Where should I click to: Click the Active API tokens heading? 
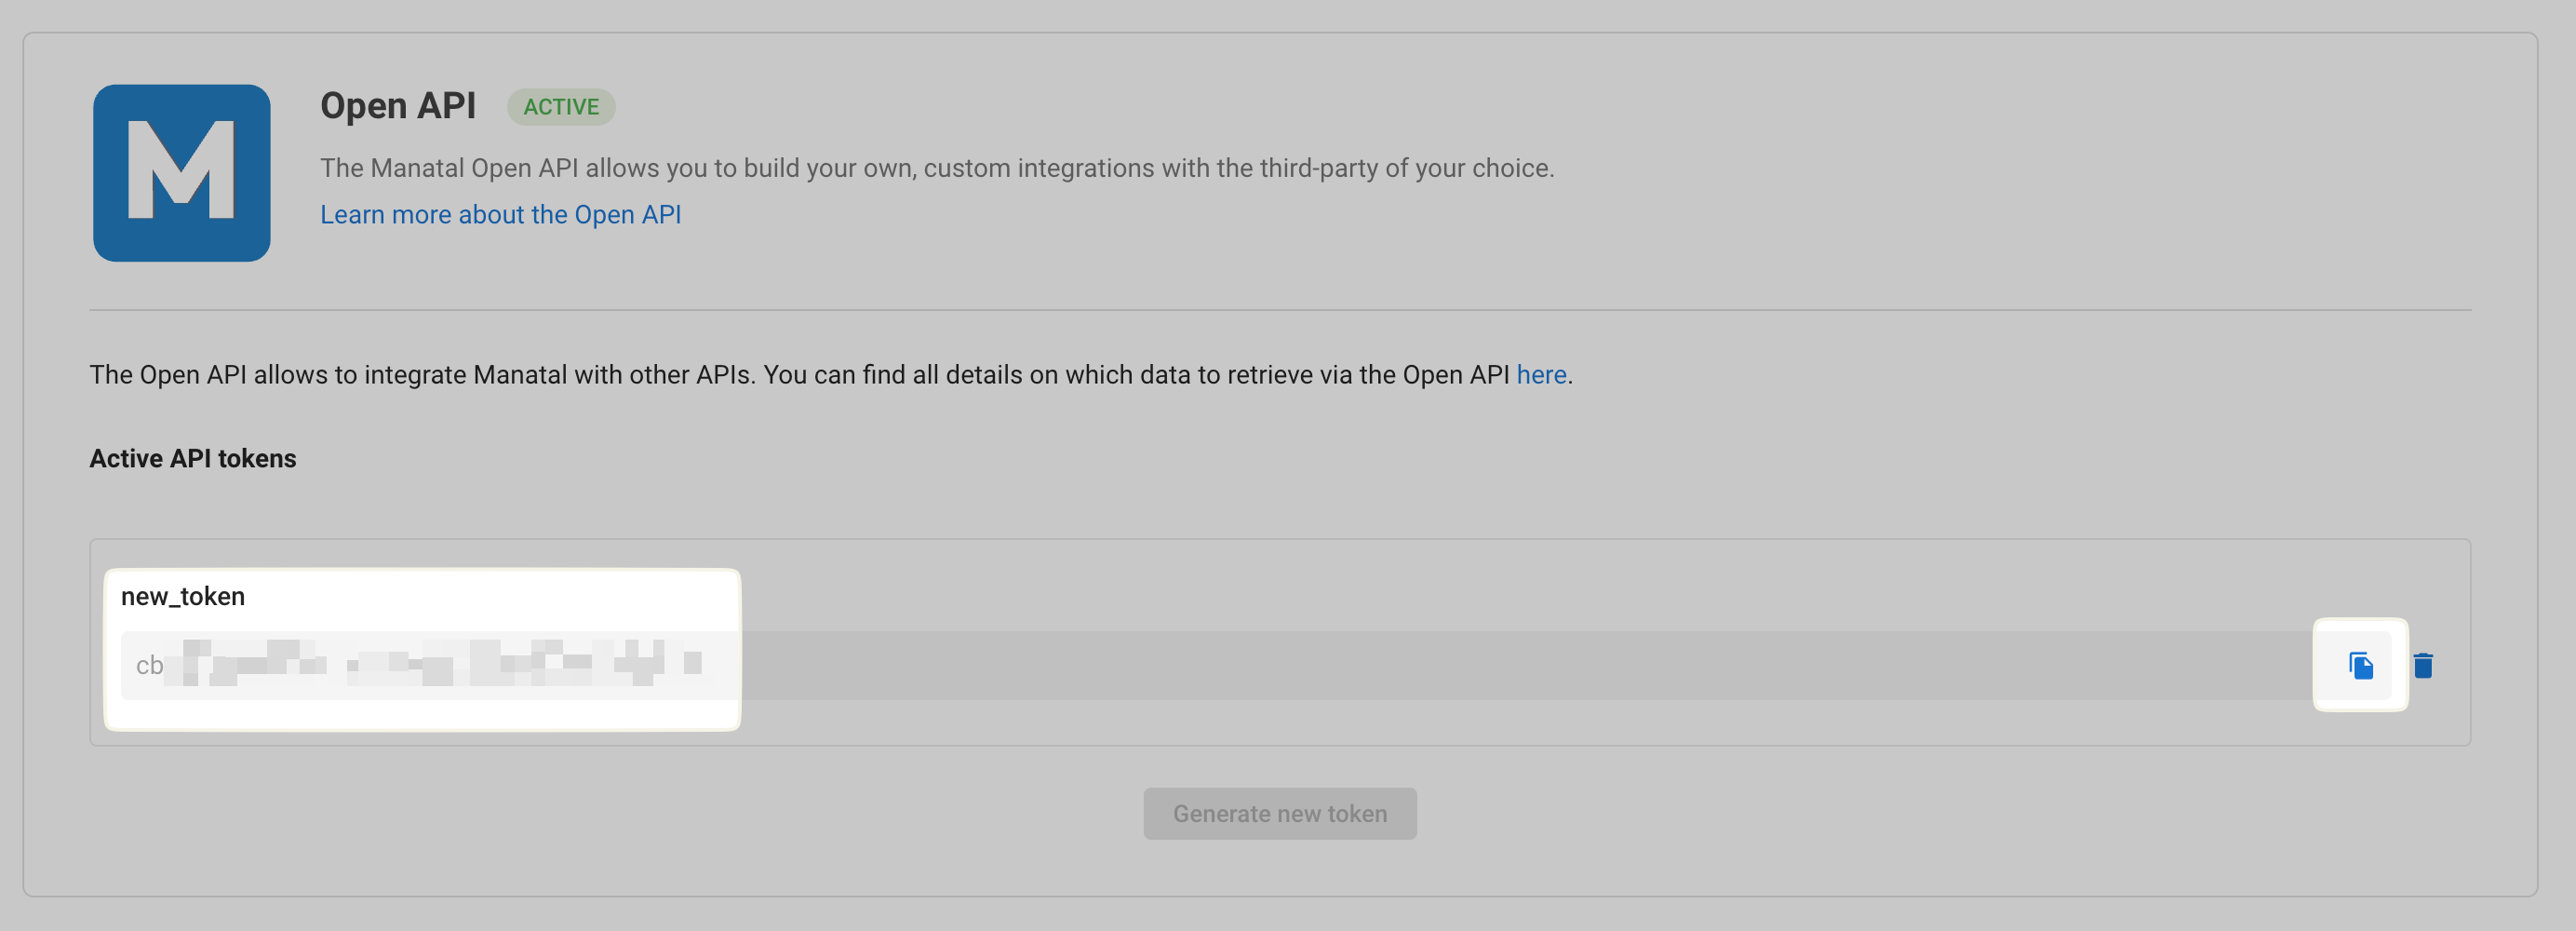coord(193,459)
